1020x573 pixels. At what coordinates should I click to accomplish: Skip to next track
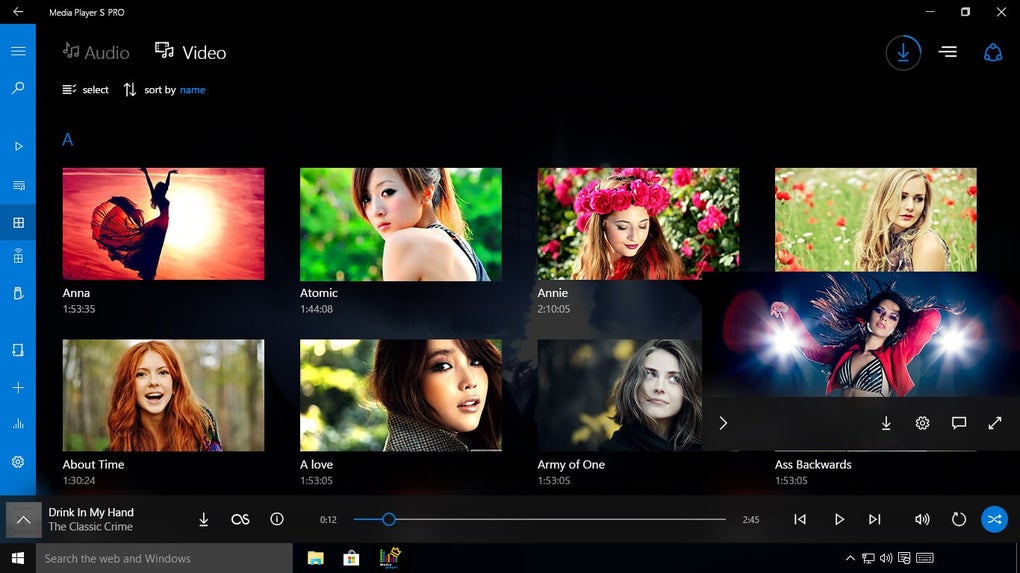875,519
